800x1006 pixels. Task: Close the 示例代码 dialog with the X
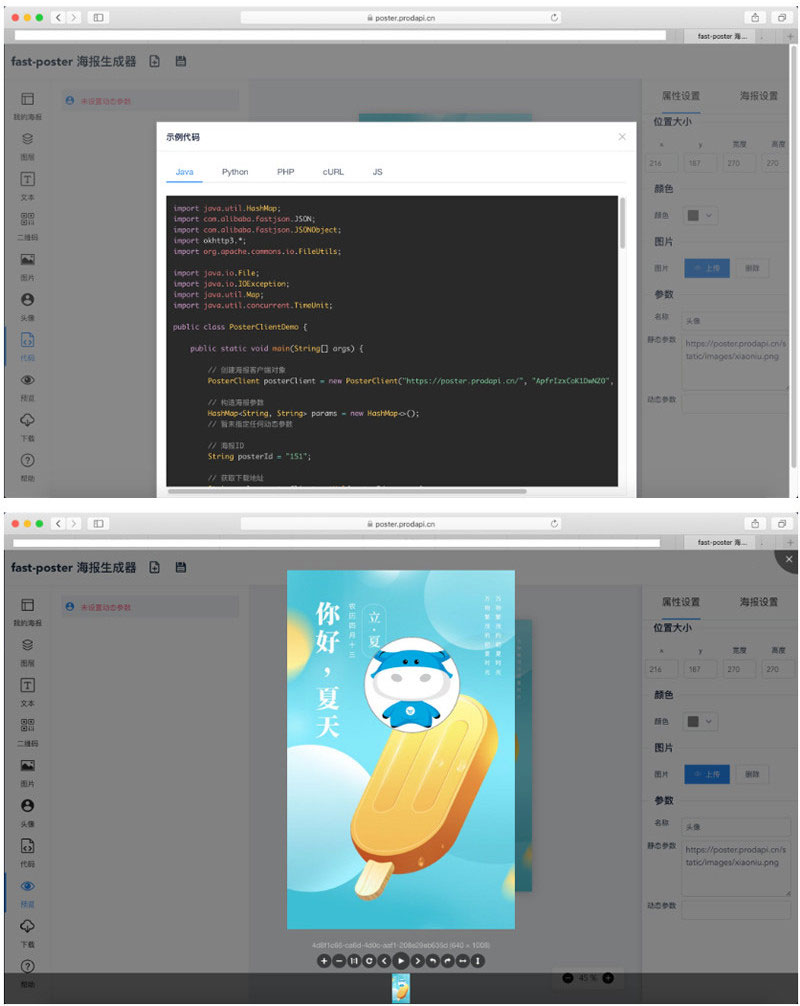[x=622, y=137]
